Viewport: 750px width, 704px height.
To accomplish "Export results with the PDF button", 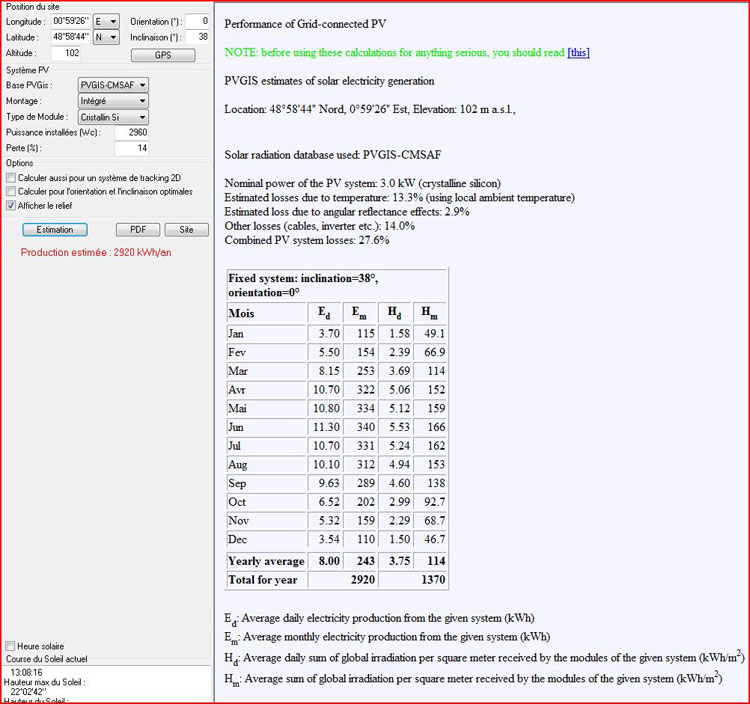I will (x=138, y=229).
